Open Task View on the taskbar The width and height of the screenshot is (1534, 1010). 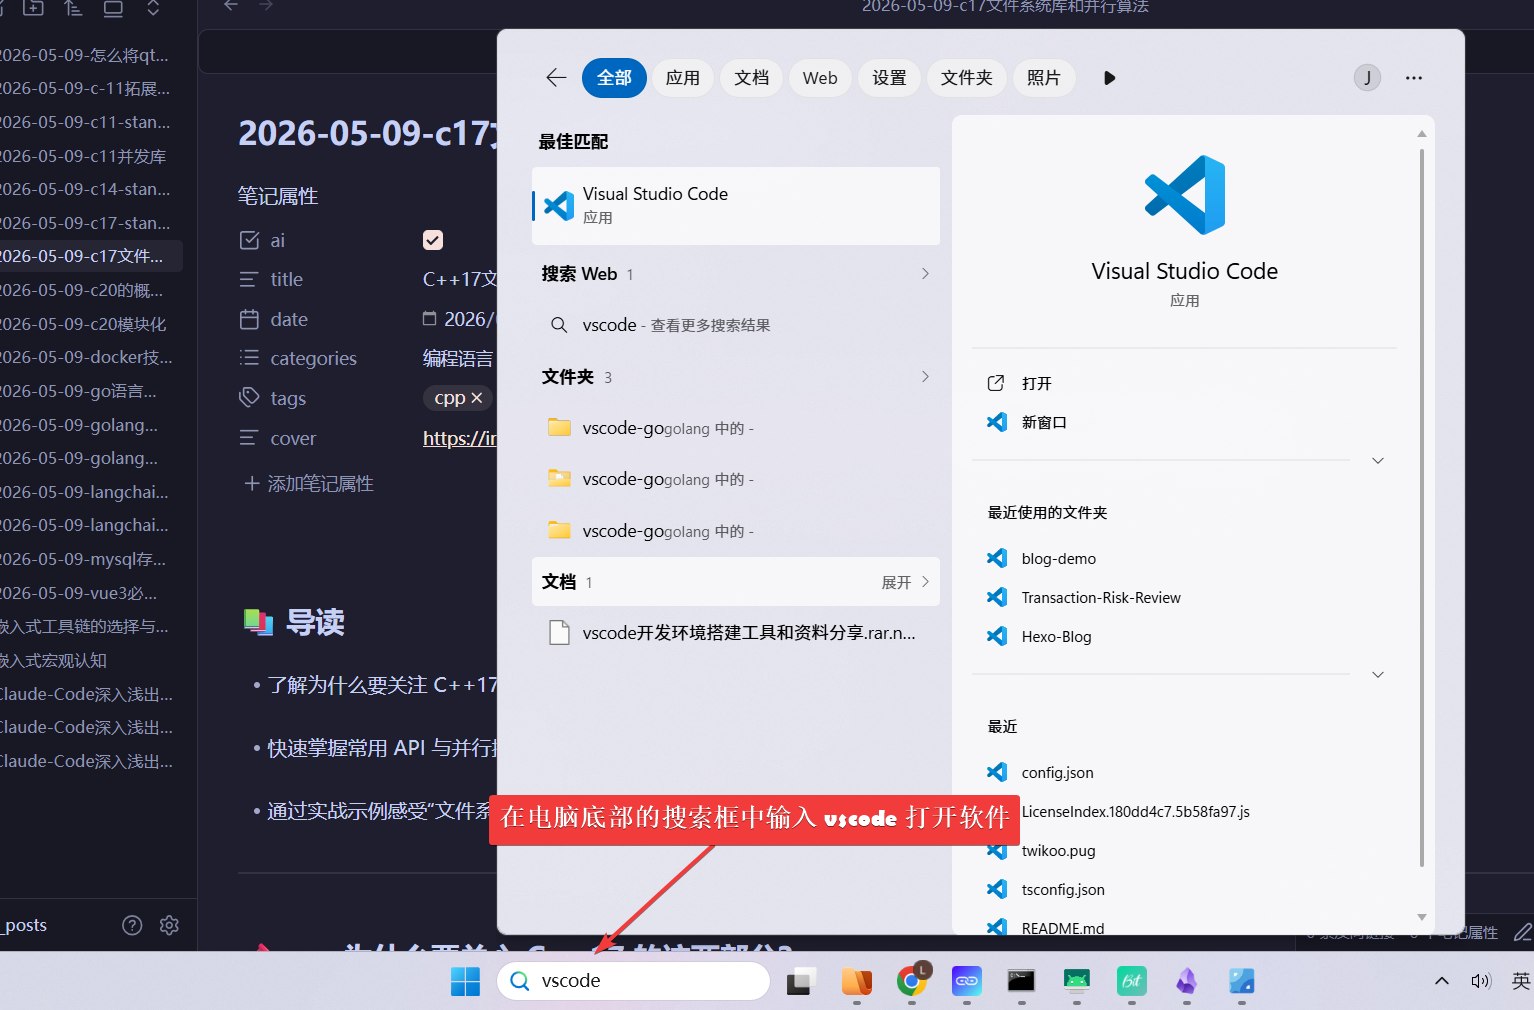pyautogui.click(x=800, y=981)
